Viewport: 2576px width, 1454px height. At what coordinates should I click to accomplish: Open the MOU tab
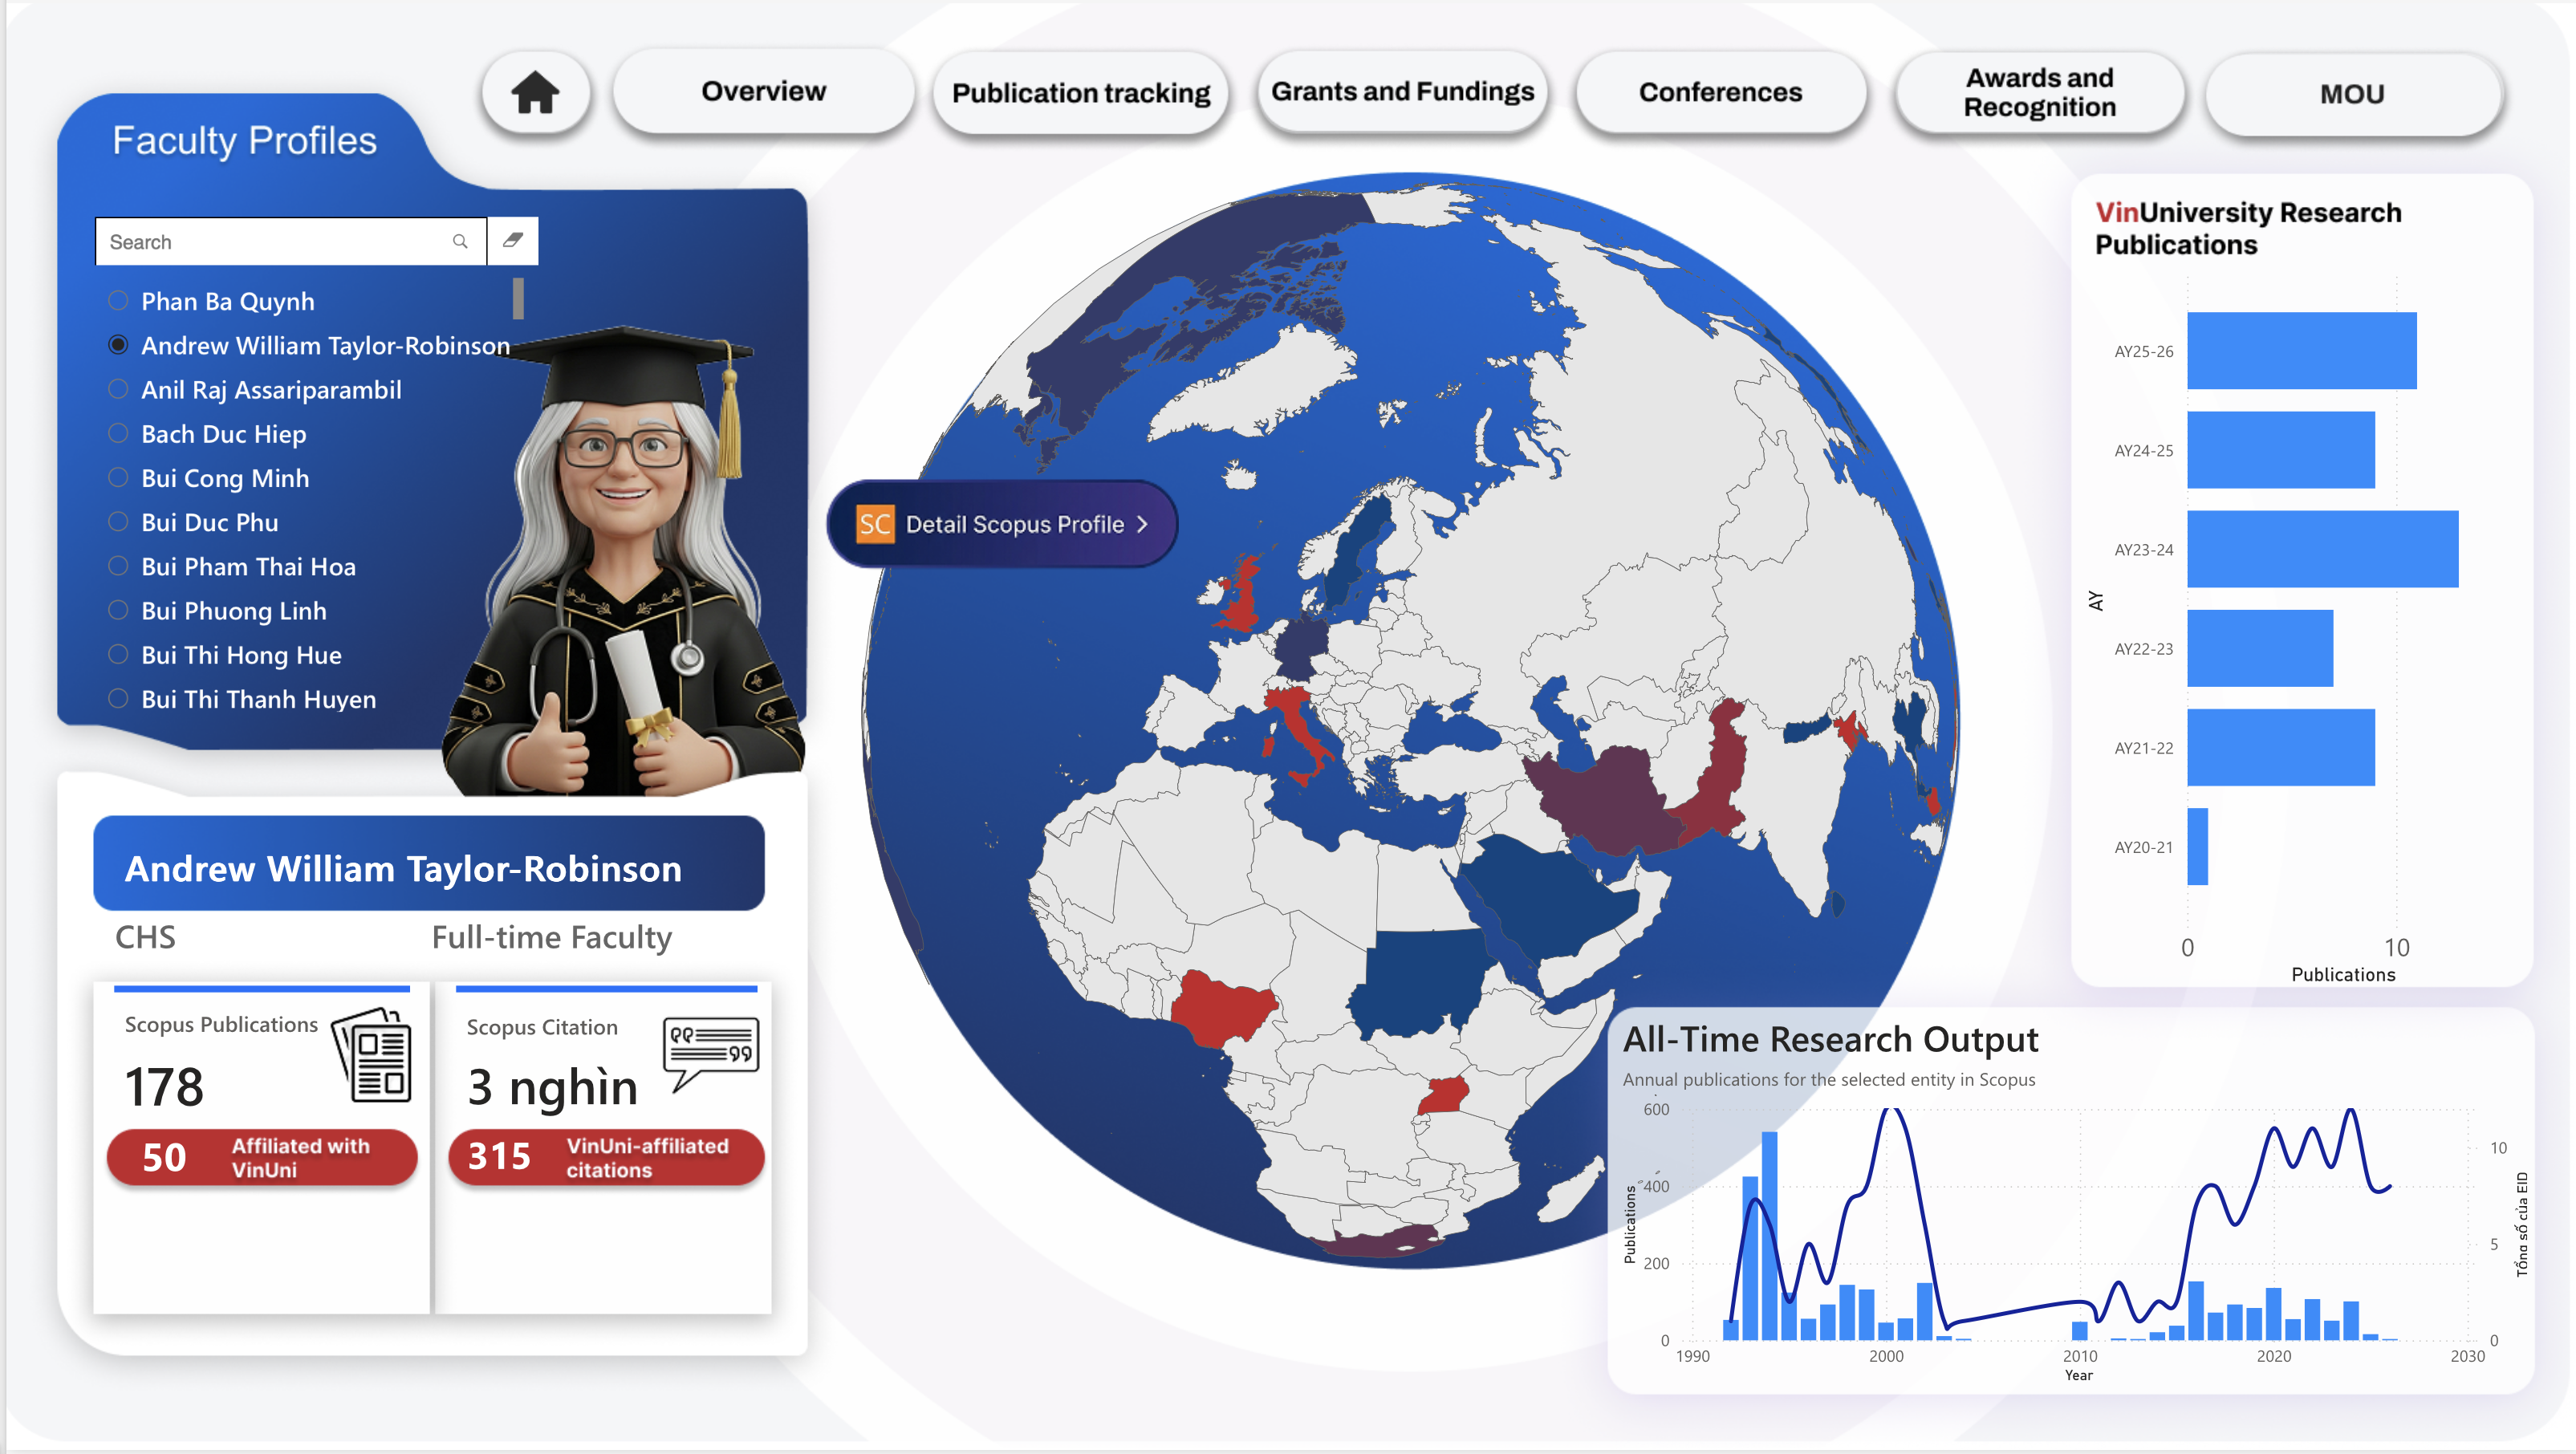click(2352, 94)
